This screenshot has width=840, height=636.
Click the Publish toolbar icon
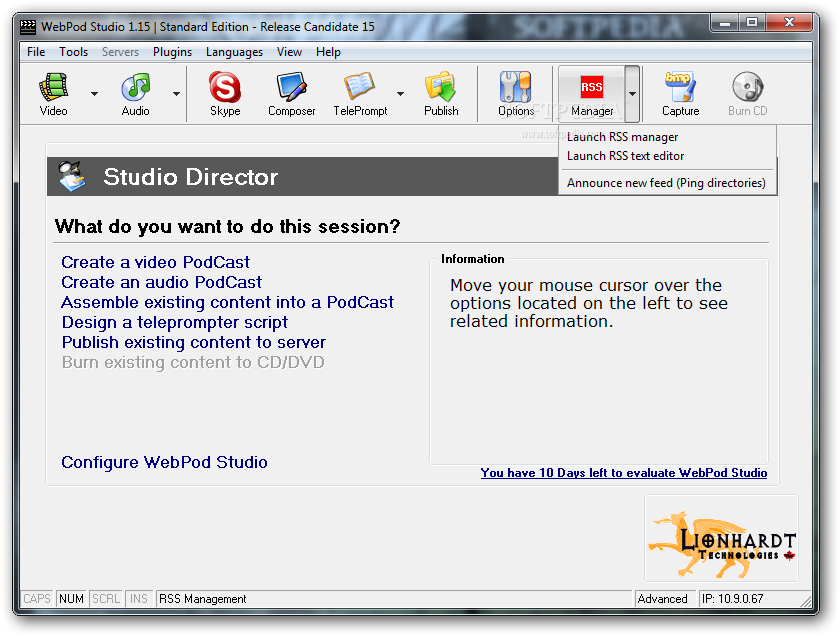[441, 94]
